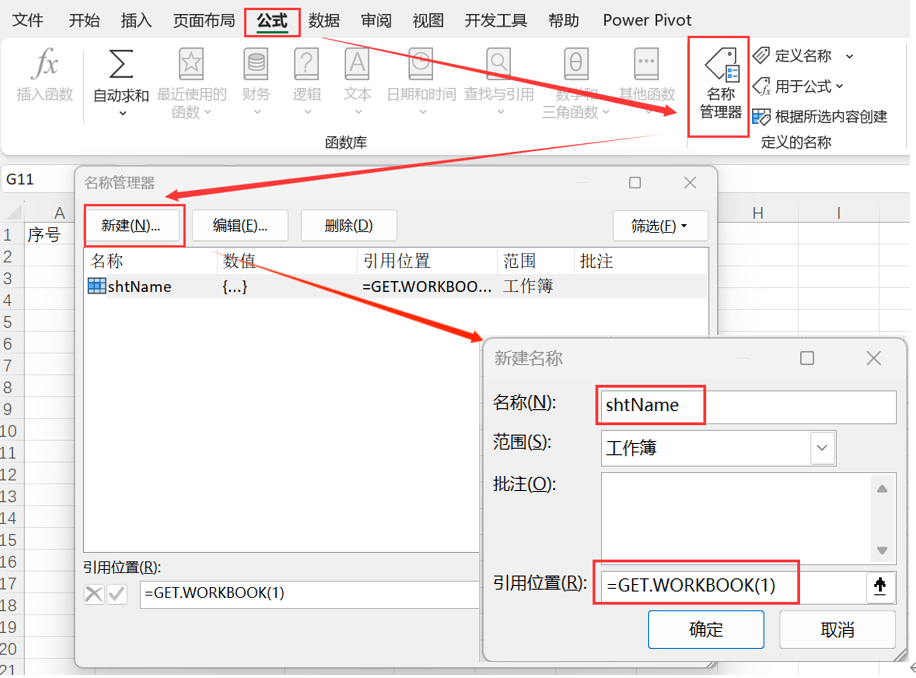Open the Filter dropdown in Name Manager
This screenshot has height=678, width=916.
point(660,225)
